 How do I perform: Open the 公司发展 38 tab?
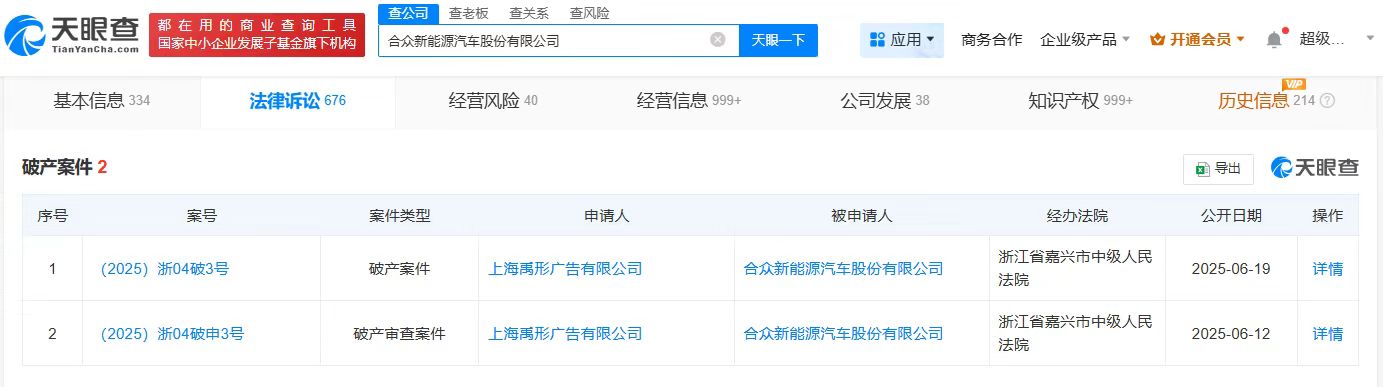pos(885,101)
